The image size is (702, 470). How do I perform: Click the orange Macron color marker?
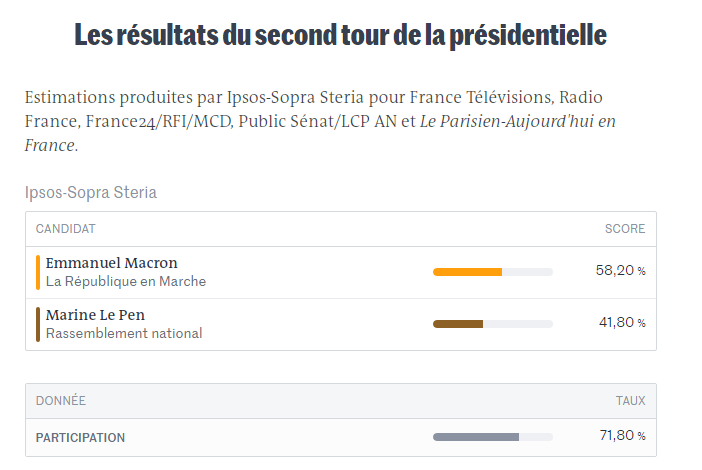coord(38,272)
